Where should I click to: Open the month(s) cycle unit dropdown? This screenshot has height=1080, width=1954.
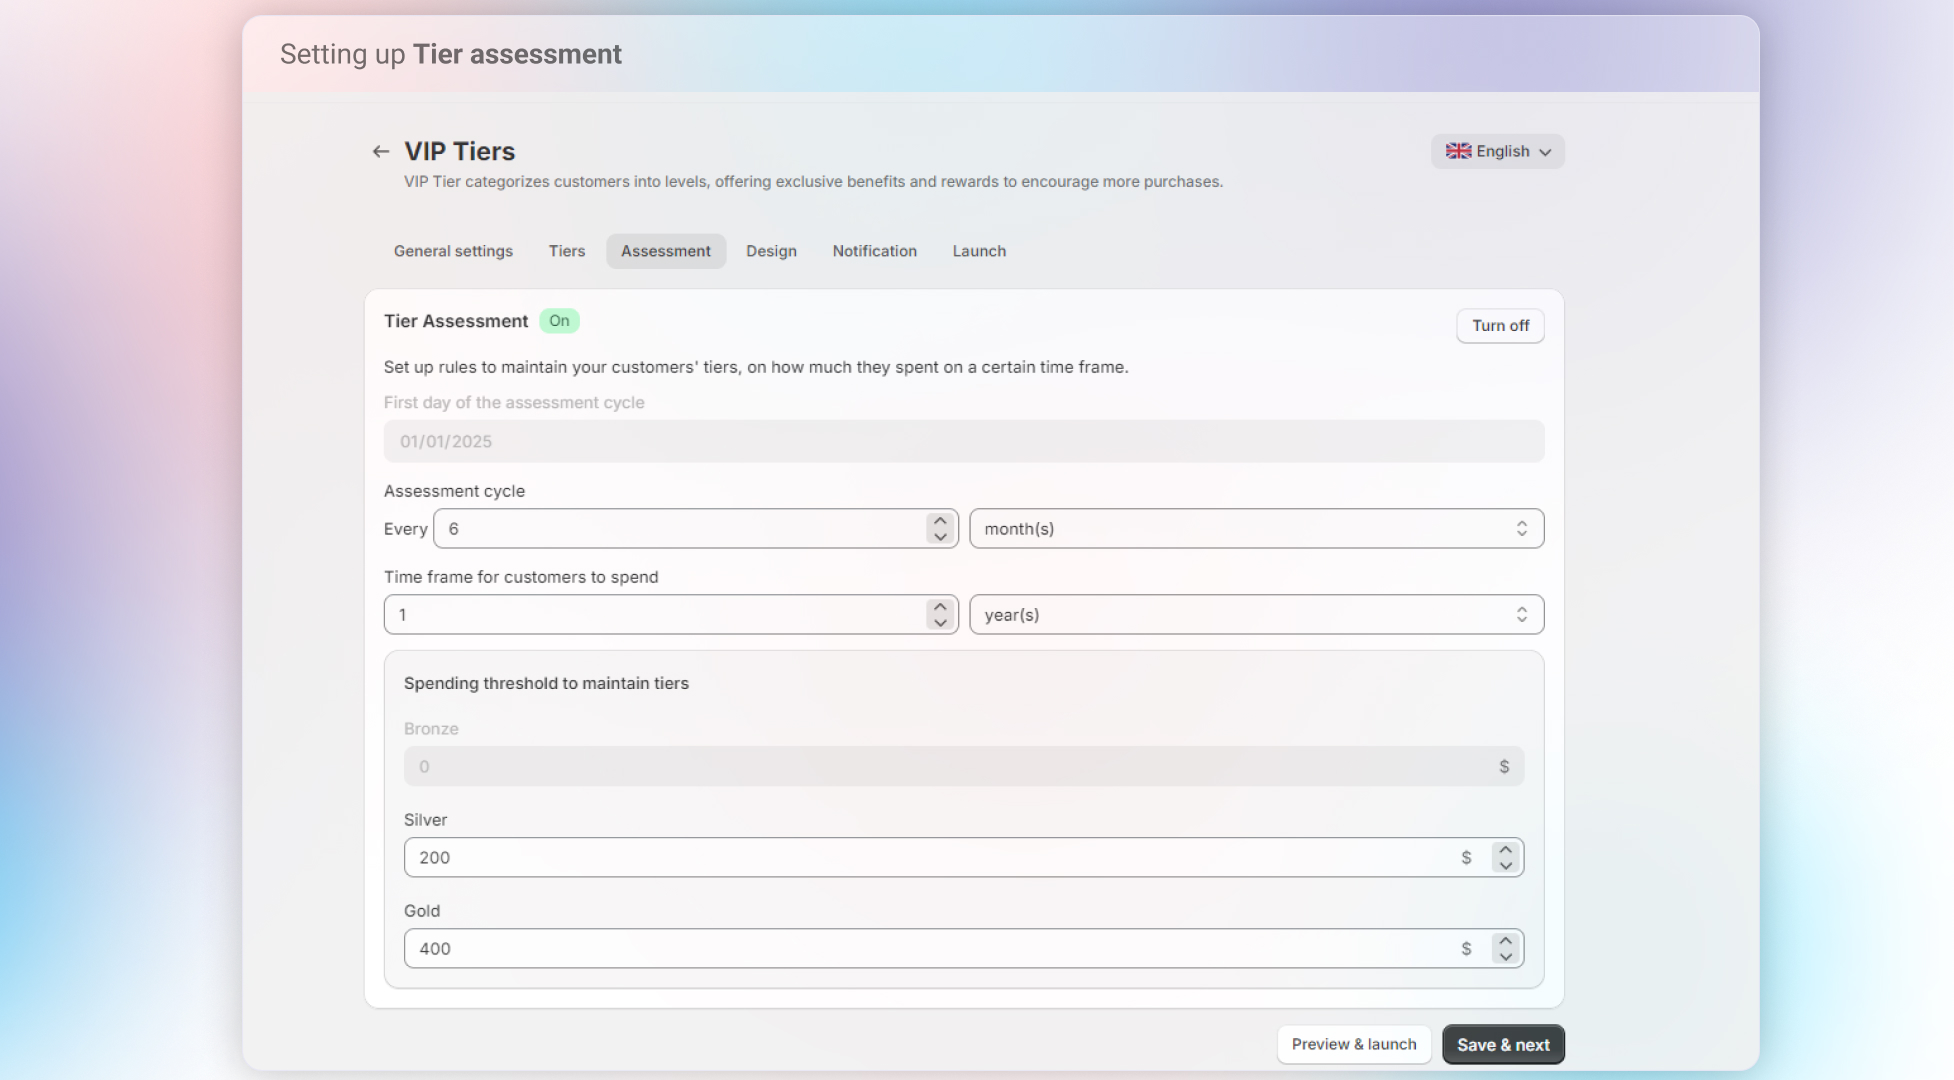tap(1255, 529)
